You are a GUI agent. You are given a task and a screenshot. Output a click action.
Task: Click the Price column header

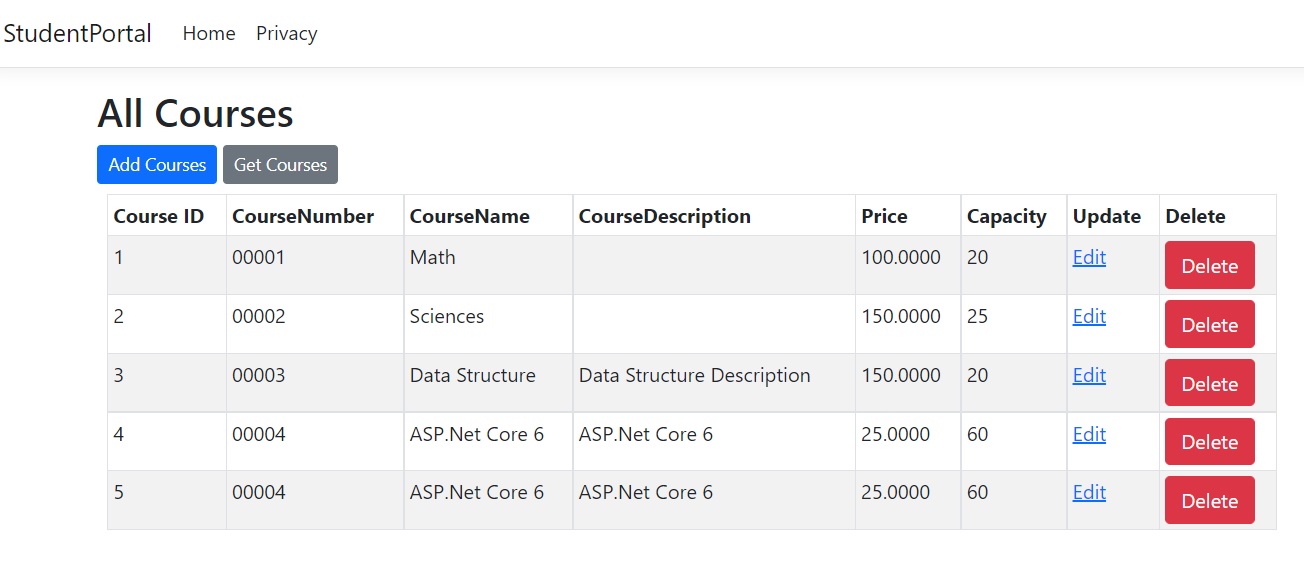pos(885,216)
